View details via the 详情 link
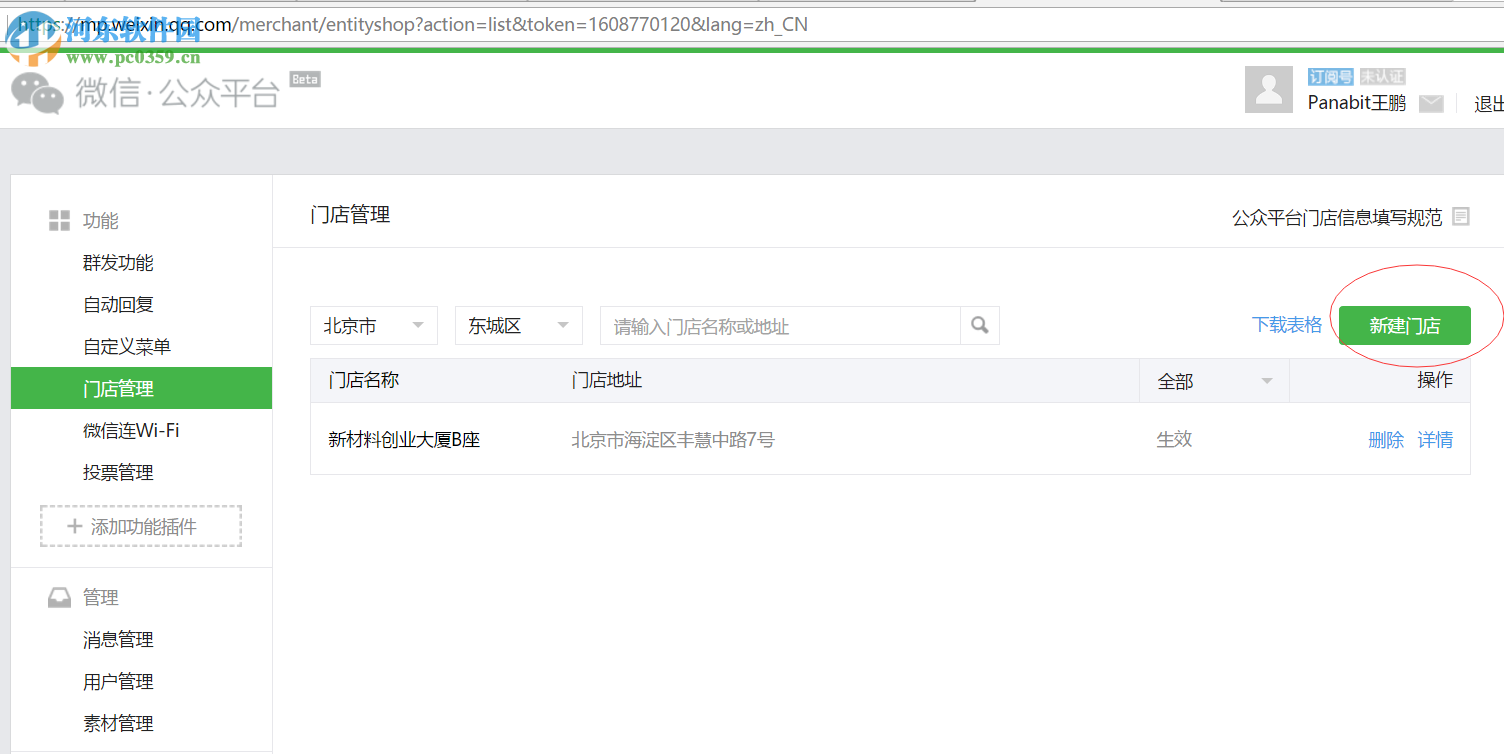The height and width of the screenshot is (754, 1504). click(1435, 439)
